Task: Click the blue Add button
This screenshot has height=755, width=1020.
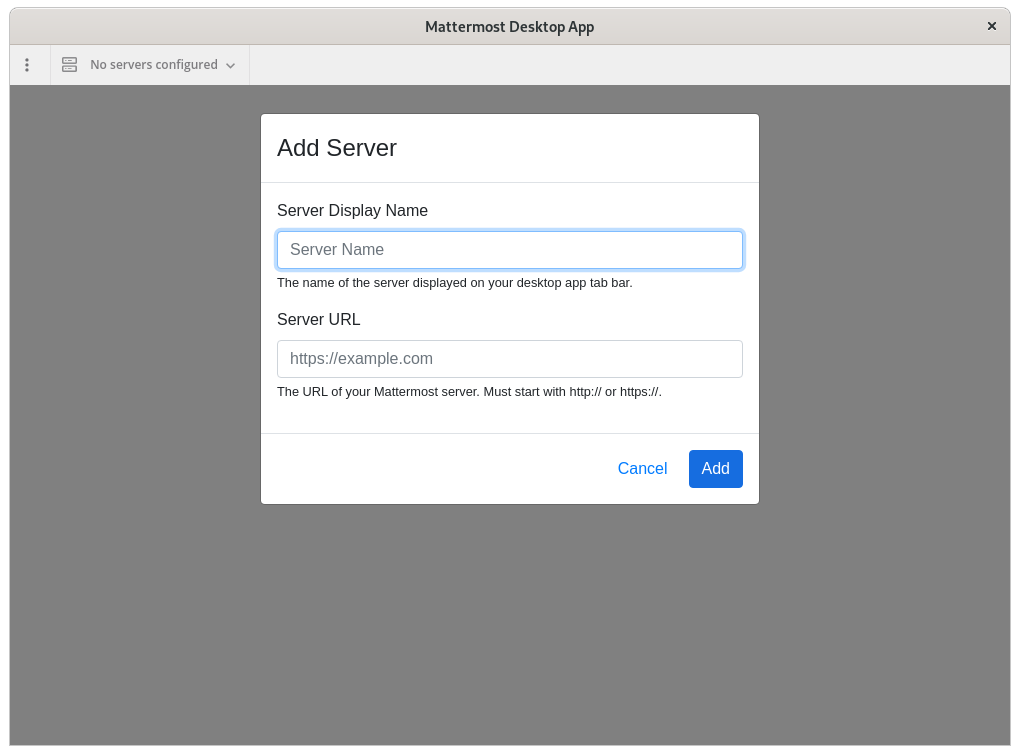Action: point(716,469)
